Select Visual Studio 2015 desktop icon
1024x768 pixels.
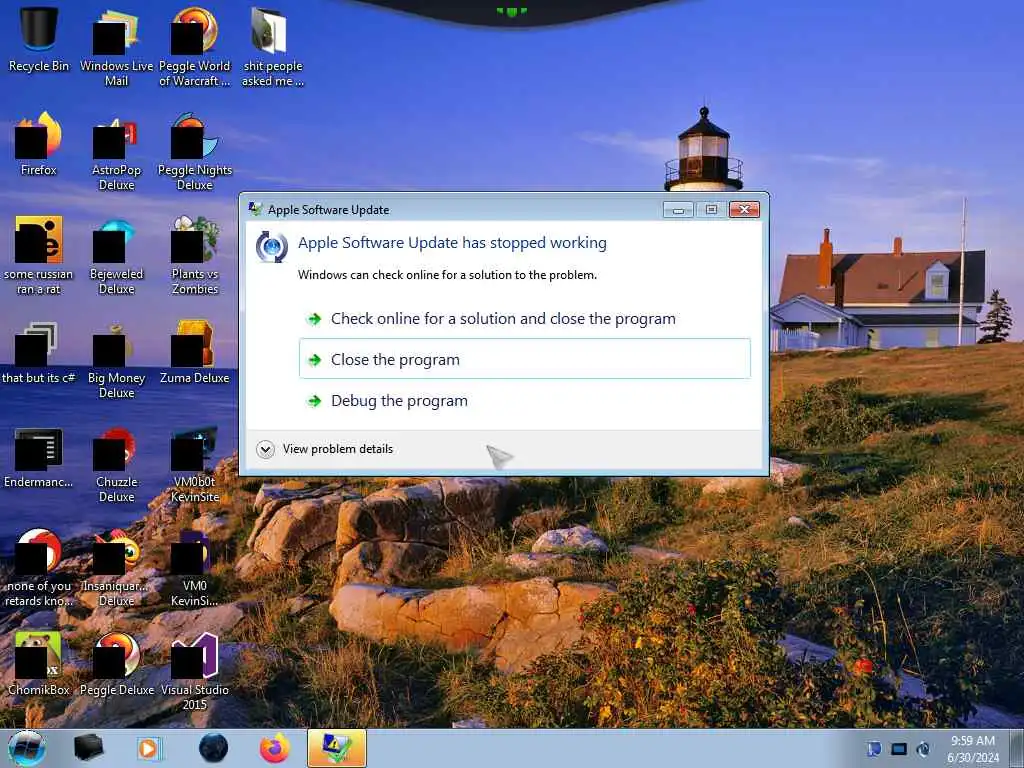click(195, 669)
